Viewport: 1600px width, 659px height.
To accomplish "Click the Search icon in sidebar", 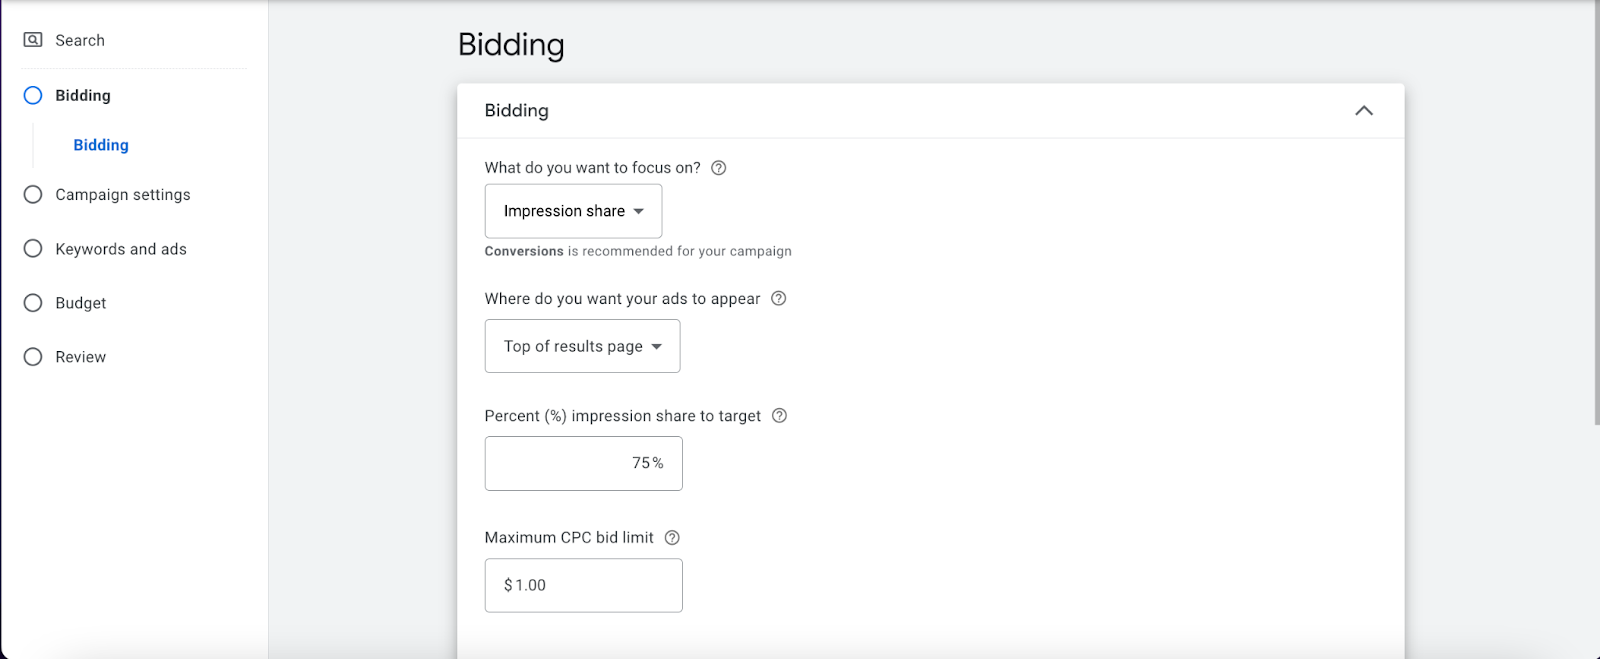I will tap(33, 40).
